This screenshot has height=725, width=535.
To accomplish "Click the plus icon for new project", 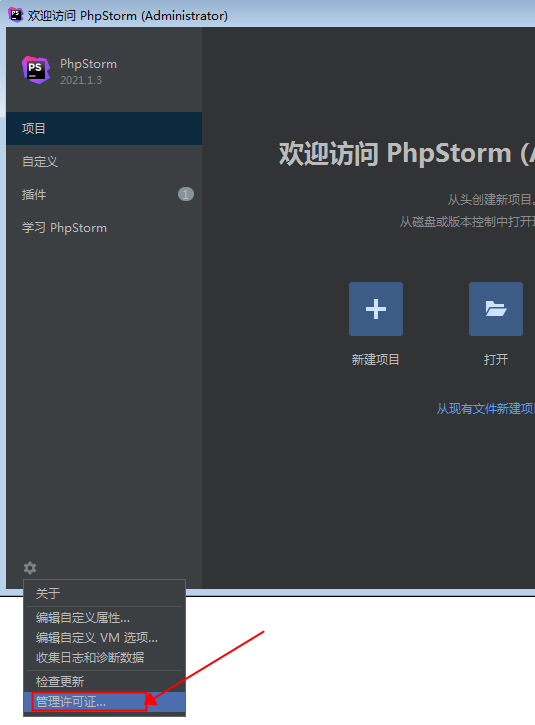I will 375,309.
